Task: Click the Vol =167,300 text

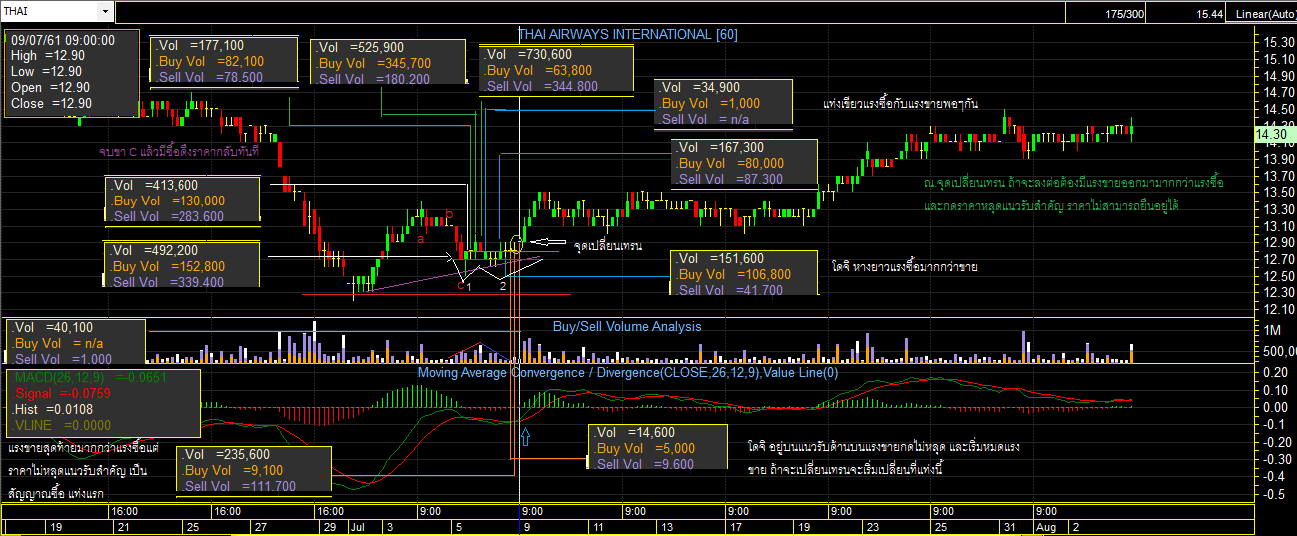Action: point(720,147)
